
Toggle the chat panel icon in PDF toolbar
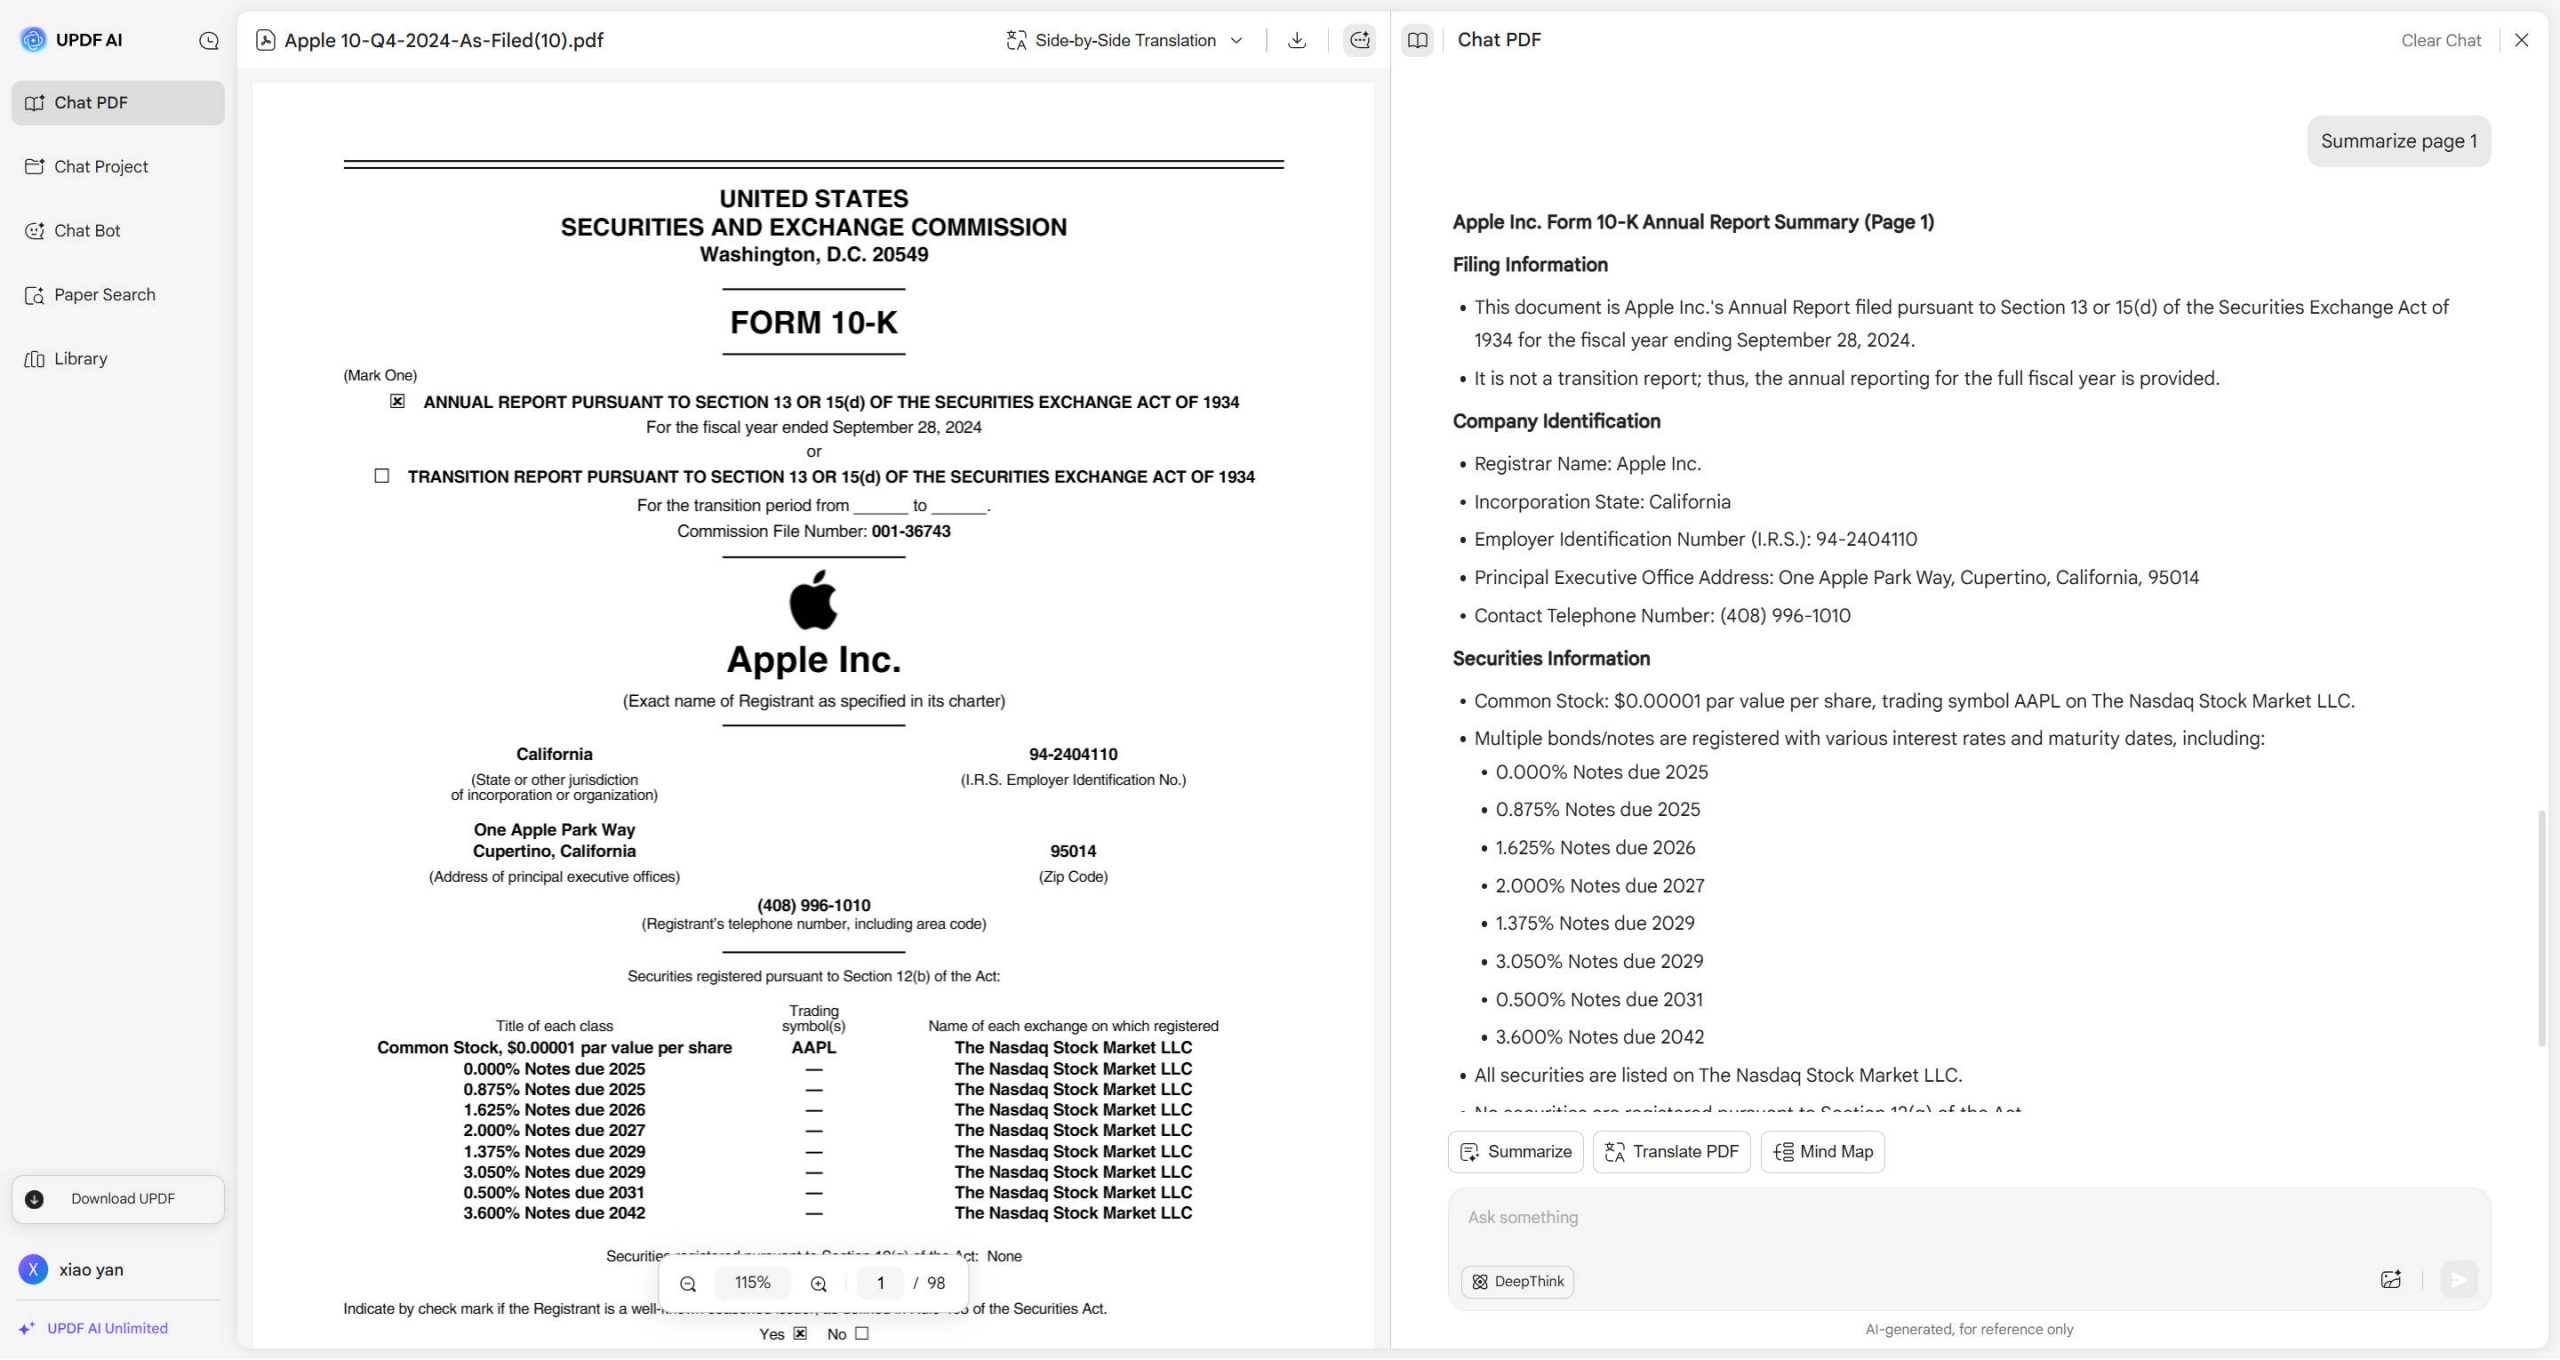(x=1359, y=41)
